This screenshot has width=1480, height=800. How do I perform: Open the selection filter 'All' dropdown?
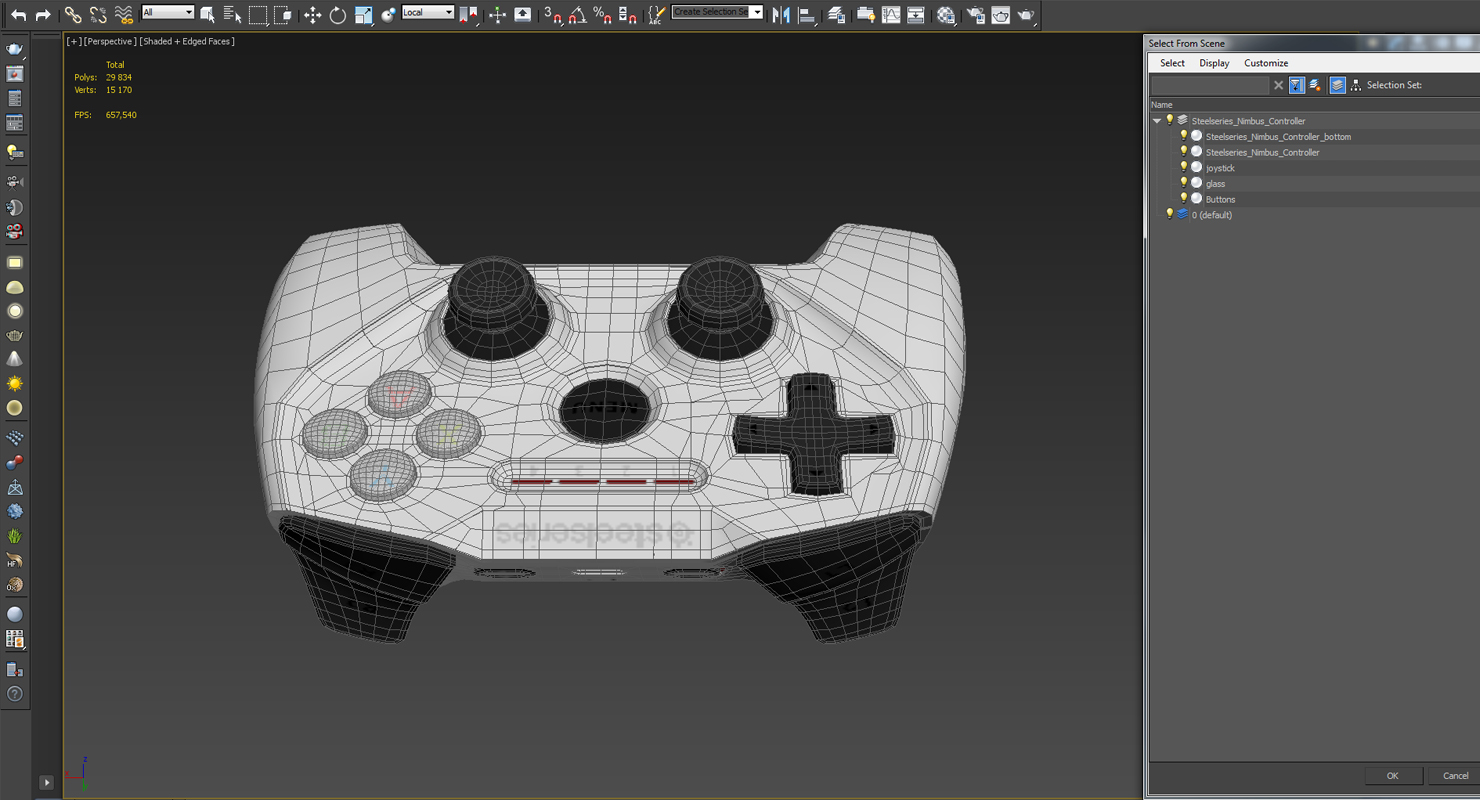168,13
